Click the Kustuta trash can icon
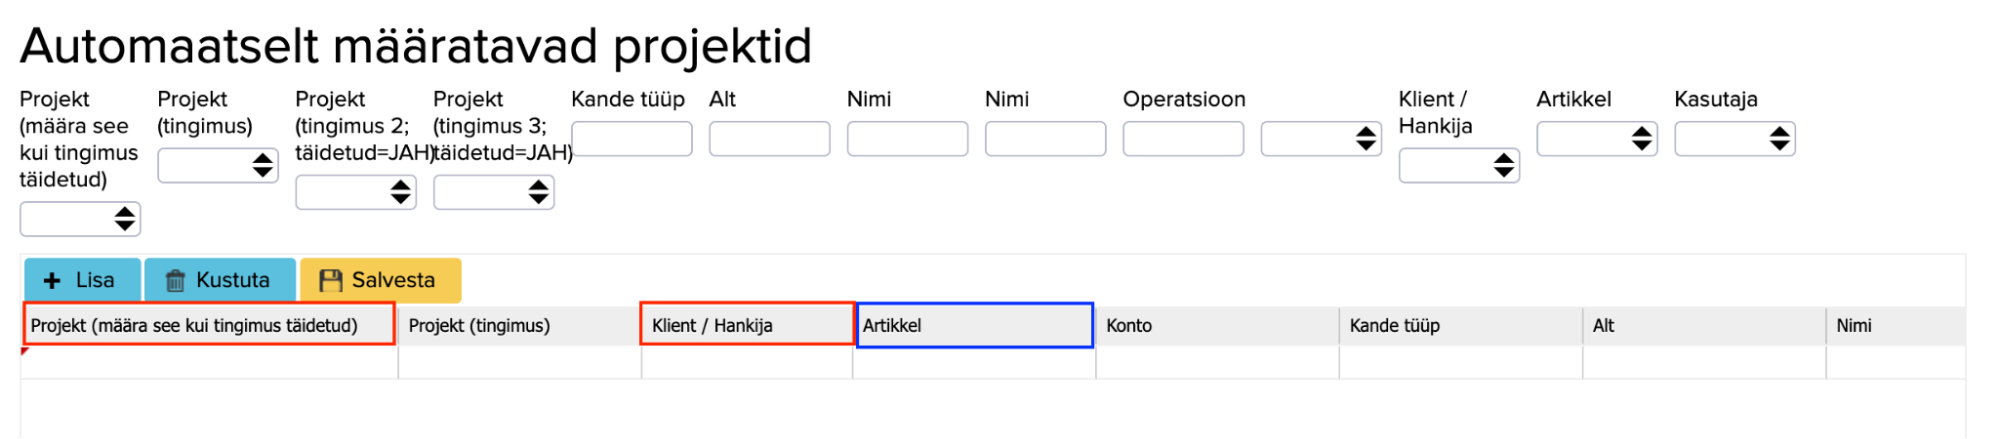Image resolution: width=1999 pixels, height=439 pixels. (x=175, y=281)
